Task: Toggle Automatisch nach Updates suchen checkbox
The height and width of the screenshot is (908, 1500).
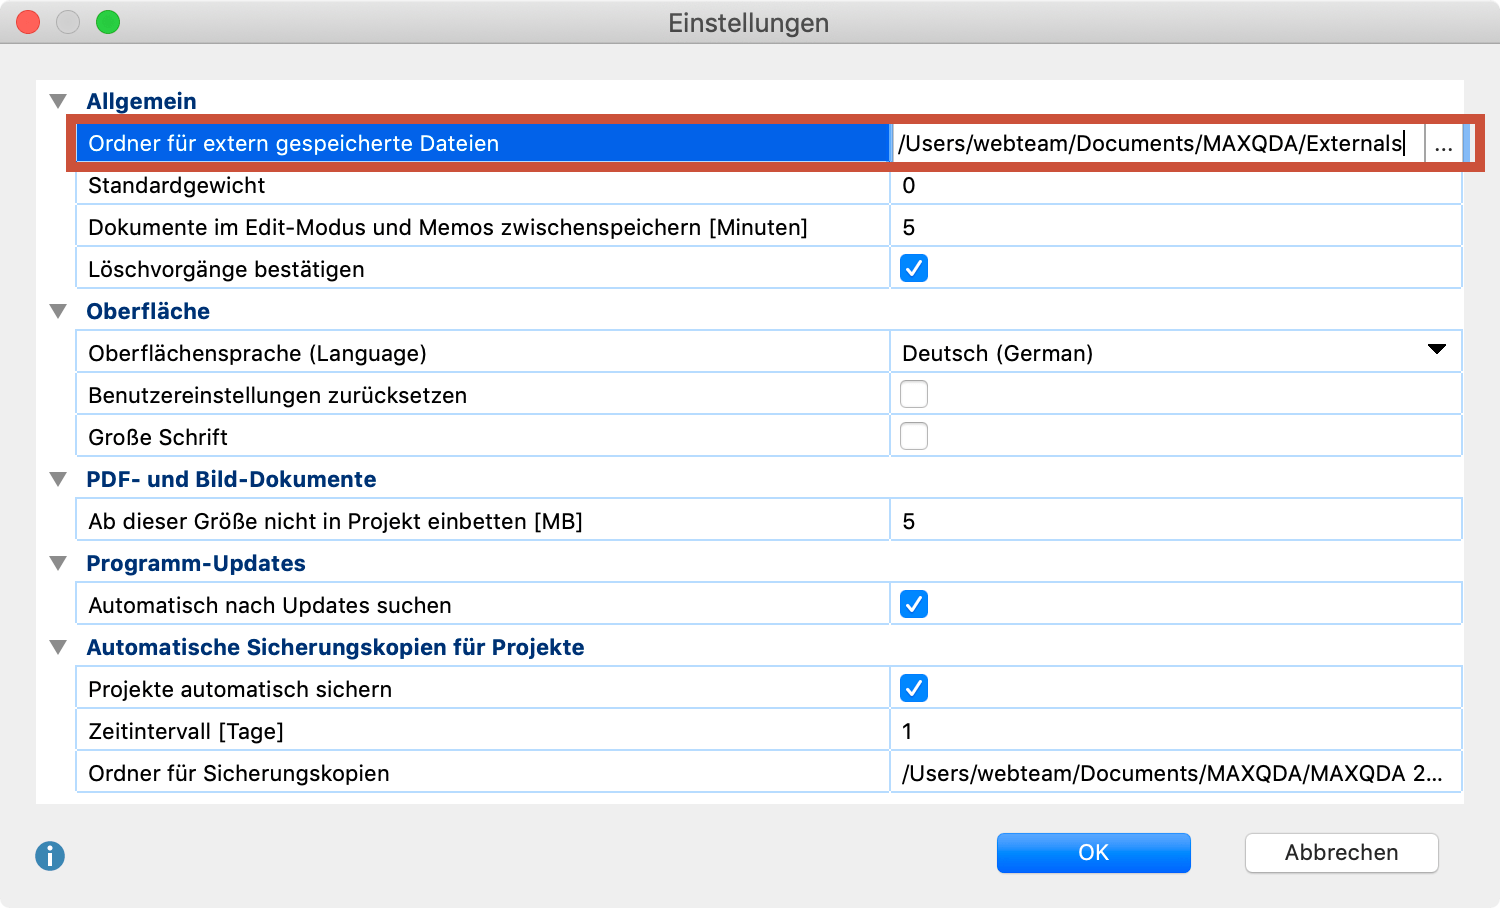Action: pos(914,604)
